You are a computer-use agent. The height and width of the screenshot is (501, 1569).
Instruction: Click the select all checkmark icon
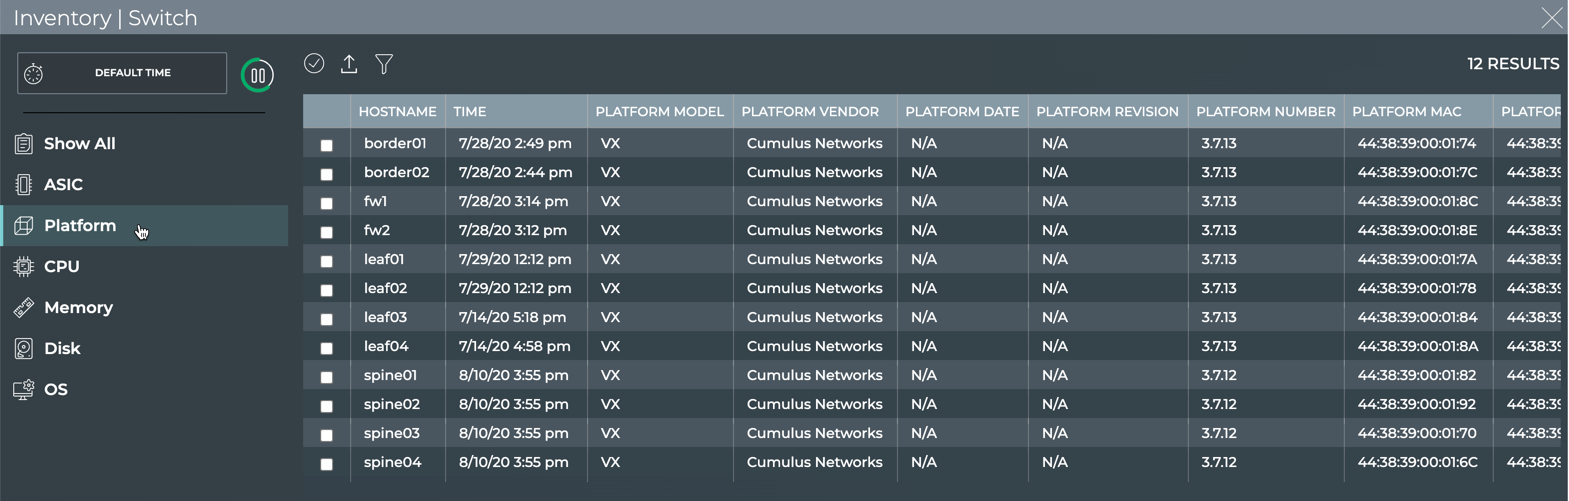click(314, 64)
